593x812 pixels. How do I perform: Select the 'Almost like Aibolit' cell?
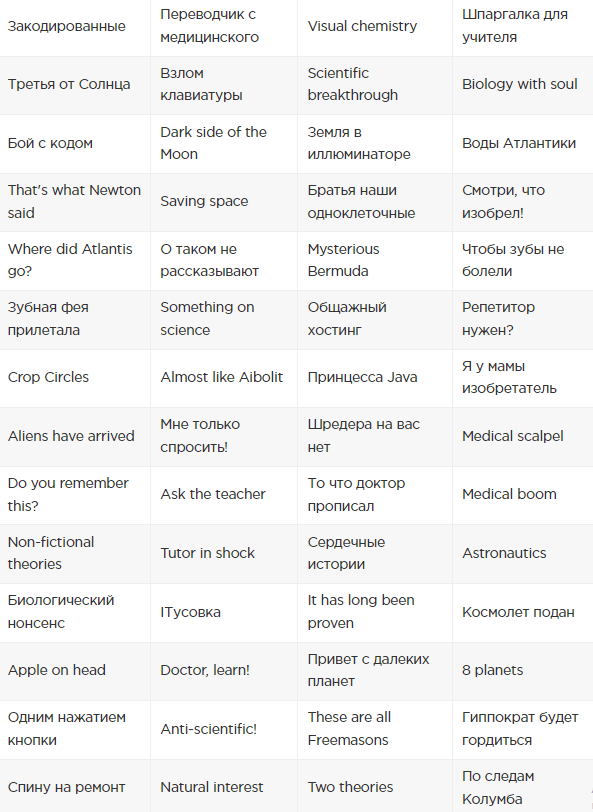[x=224, y=378]
